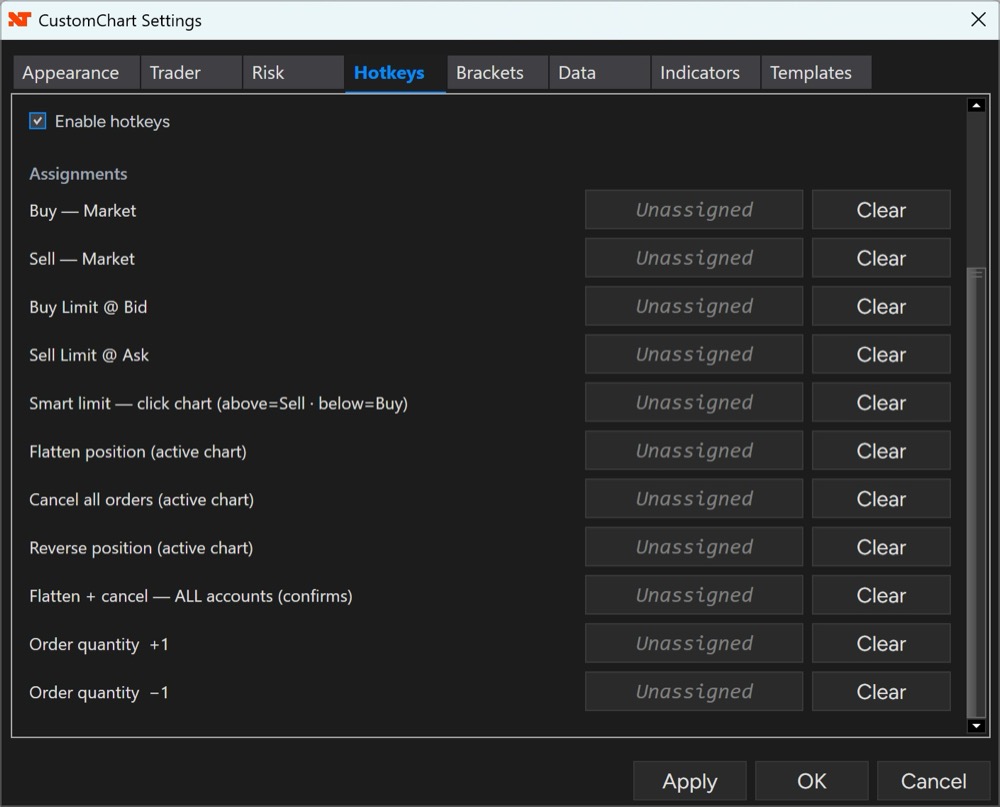Assign hotkey for Sell — Market

coord(694,258)
